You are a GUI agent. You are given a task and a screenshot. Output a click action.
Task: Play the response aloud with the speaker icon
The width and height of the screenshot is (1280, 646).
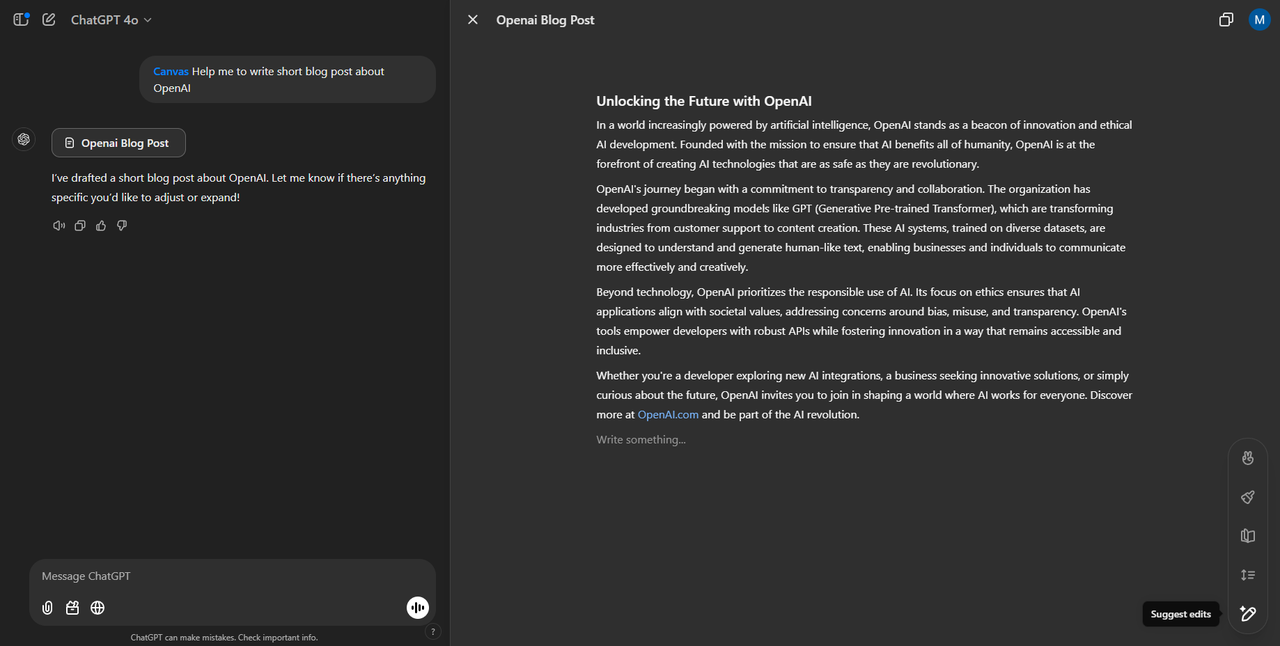coord(59,226)
